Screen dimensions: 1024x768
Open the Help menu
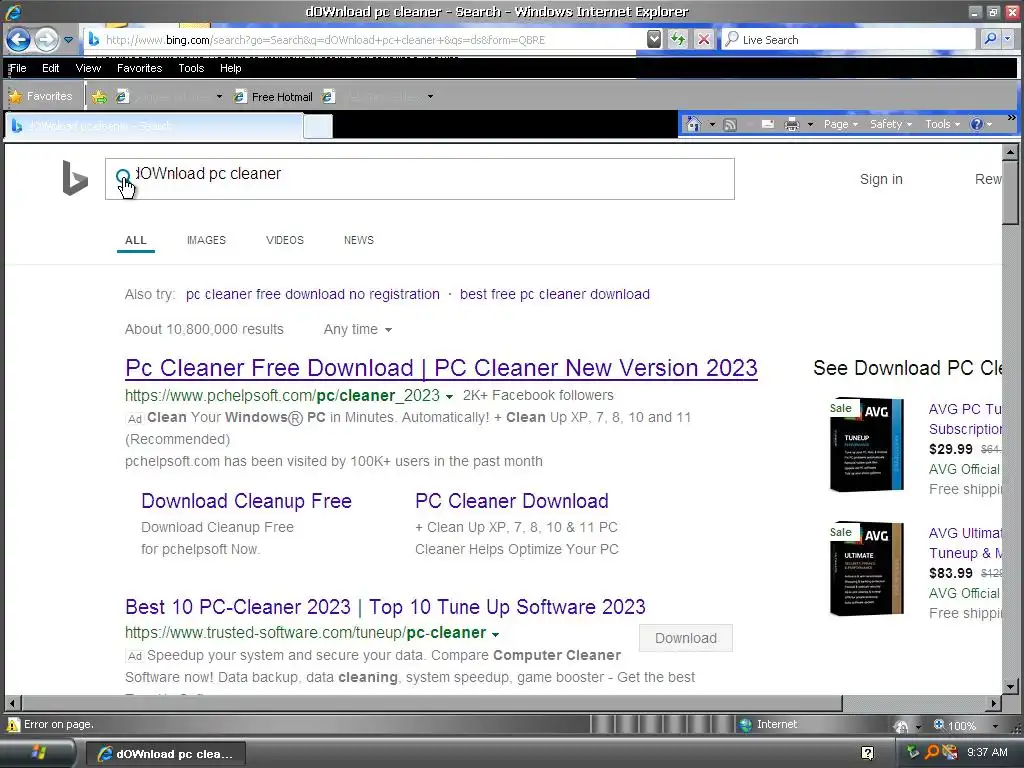[230, 68]
